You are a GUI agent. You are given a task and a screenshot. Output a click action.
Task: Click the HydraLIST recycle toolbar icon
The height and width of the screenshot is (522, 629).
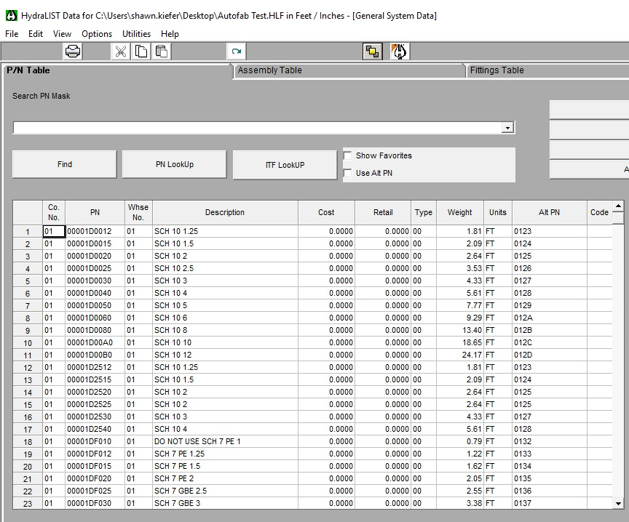[x=400, y=52]
